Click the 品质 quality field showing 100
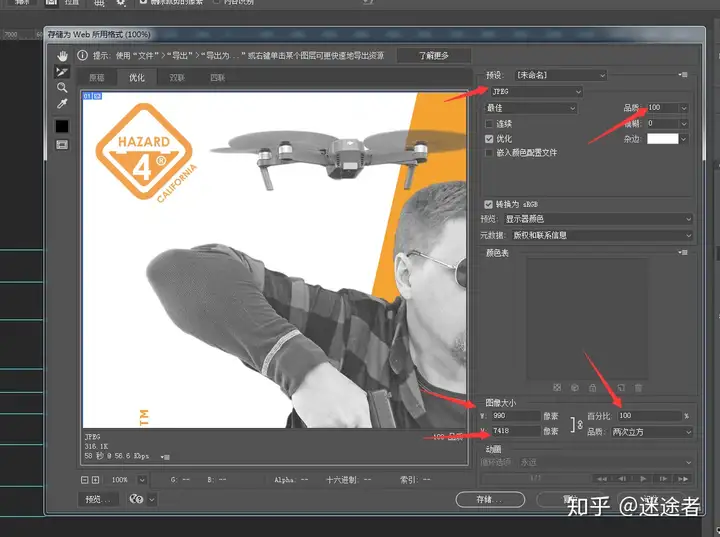 663,107
